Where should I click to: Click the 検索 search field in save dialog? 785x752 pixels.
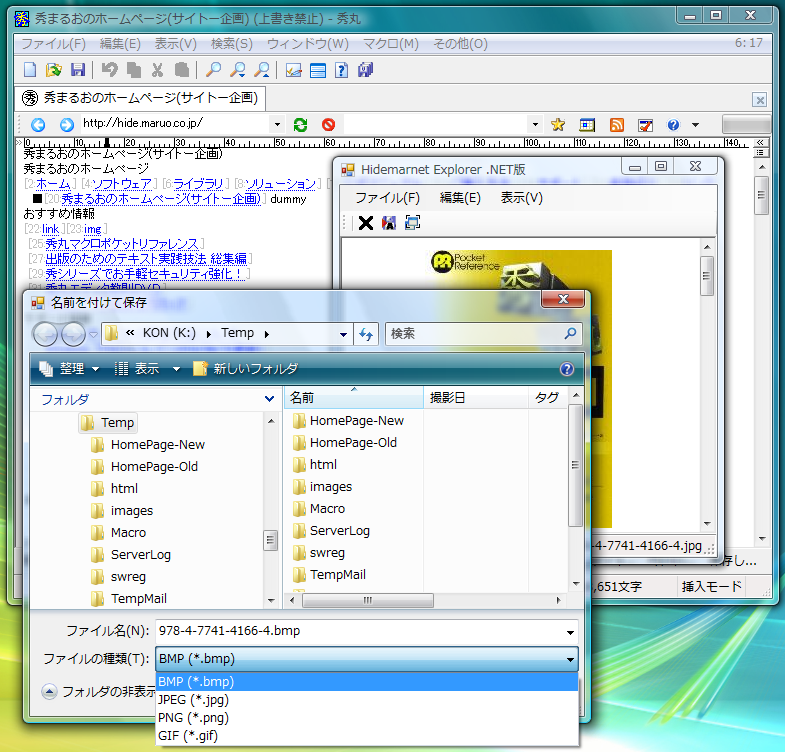[x=484, y=333]
